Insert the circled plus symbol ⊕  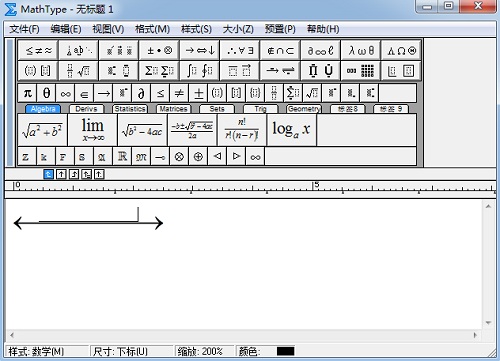(198, 156)
